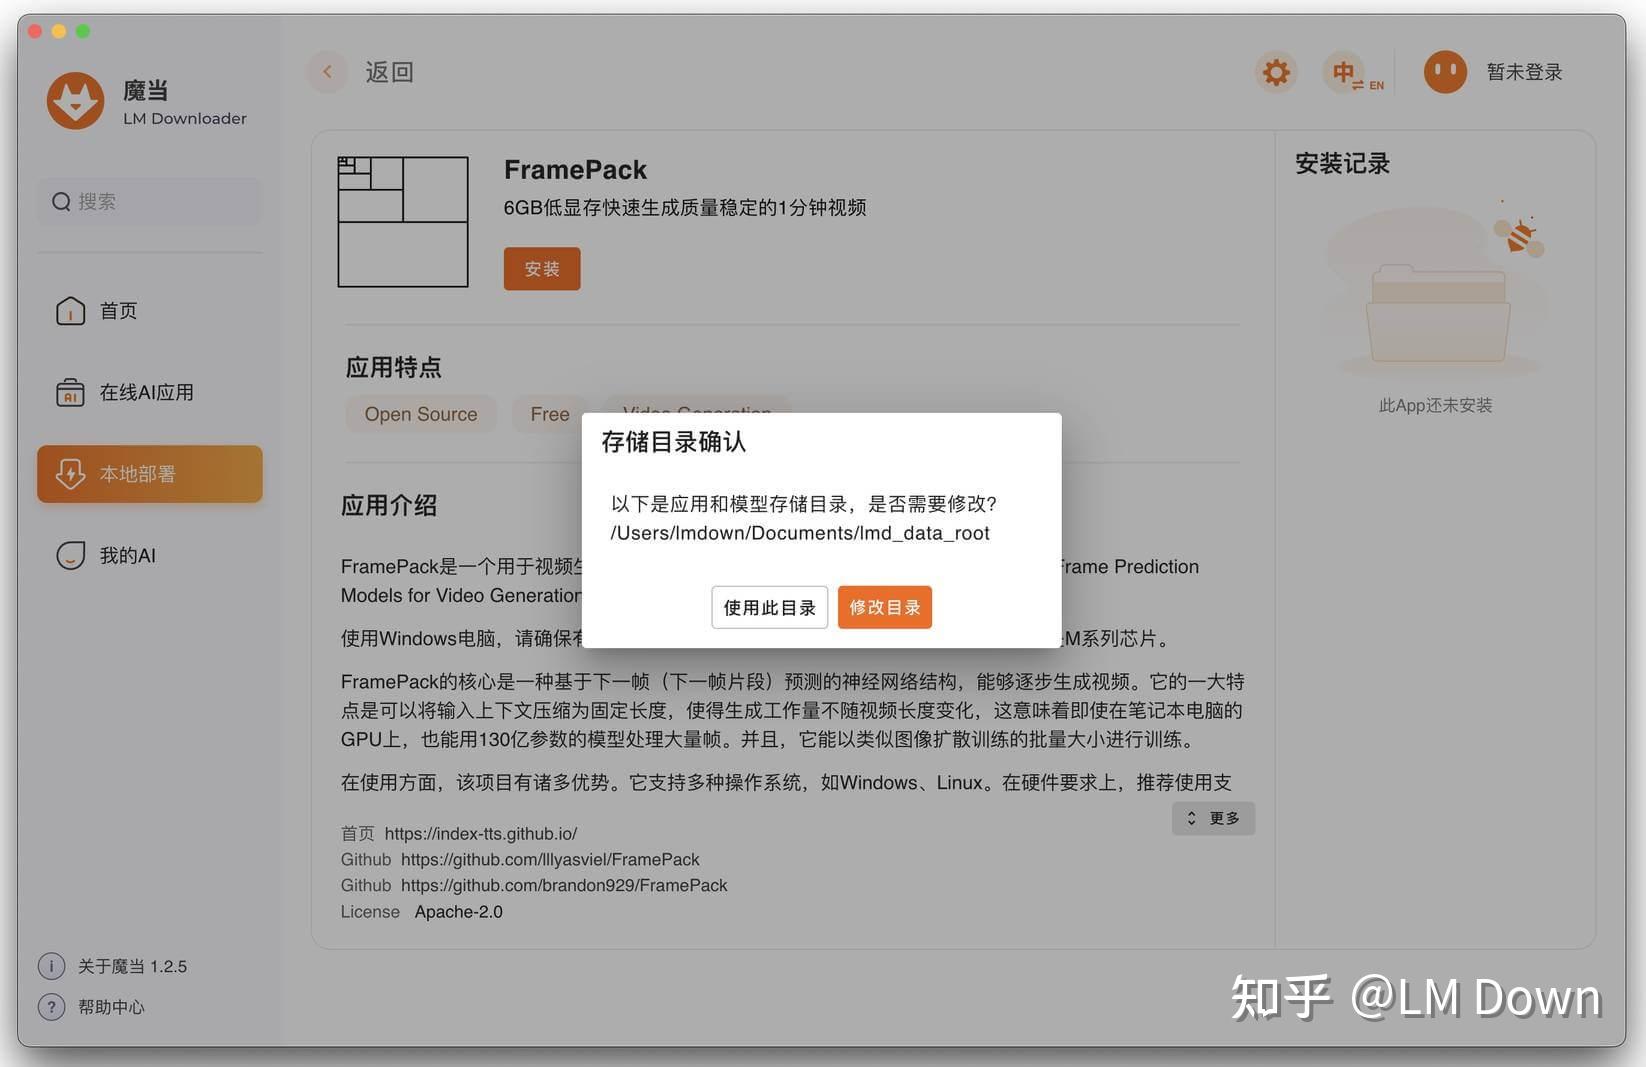The image size is (1646, 1067).
Task: Confirm with the 使用此目录 button
Action: 769,607
